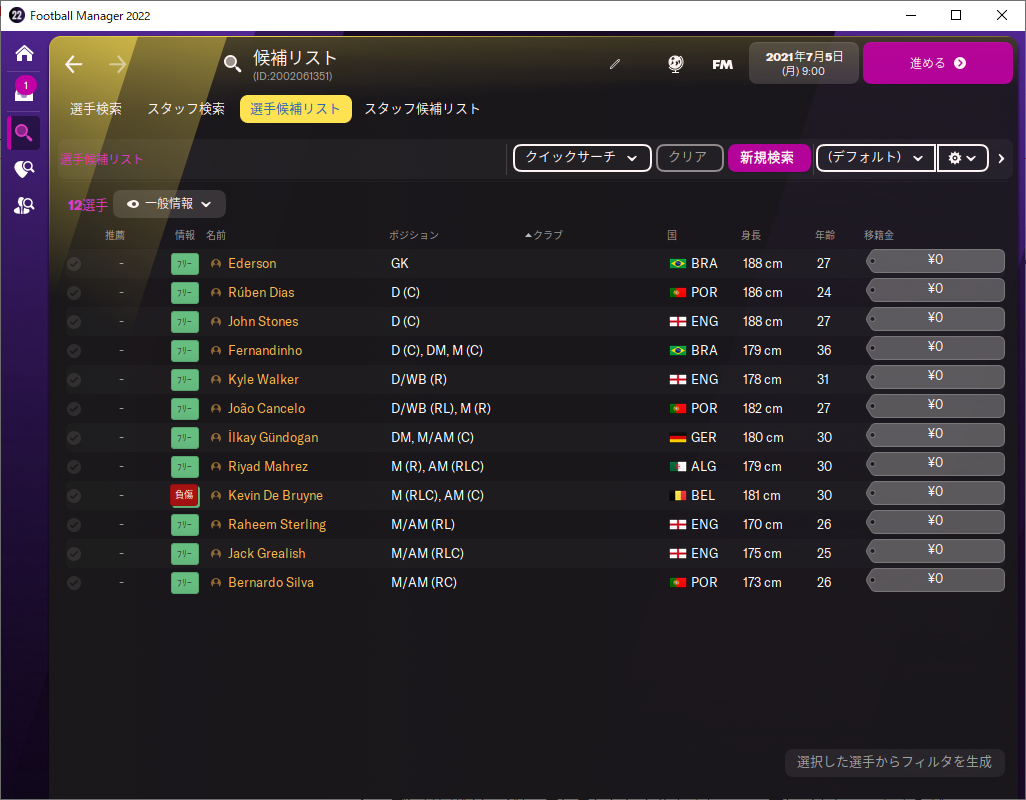Click the フリー status badge for Ederson
Image resolution: width=1026 pixels, height=800 pixels.
[x=185, y=264]
